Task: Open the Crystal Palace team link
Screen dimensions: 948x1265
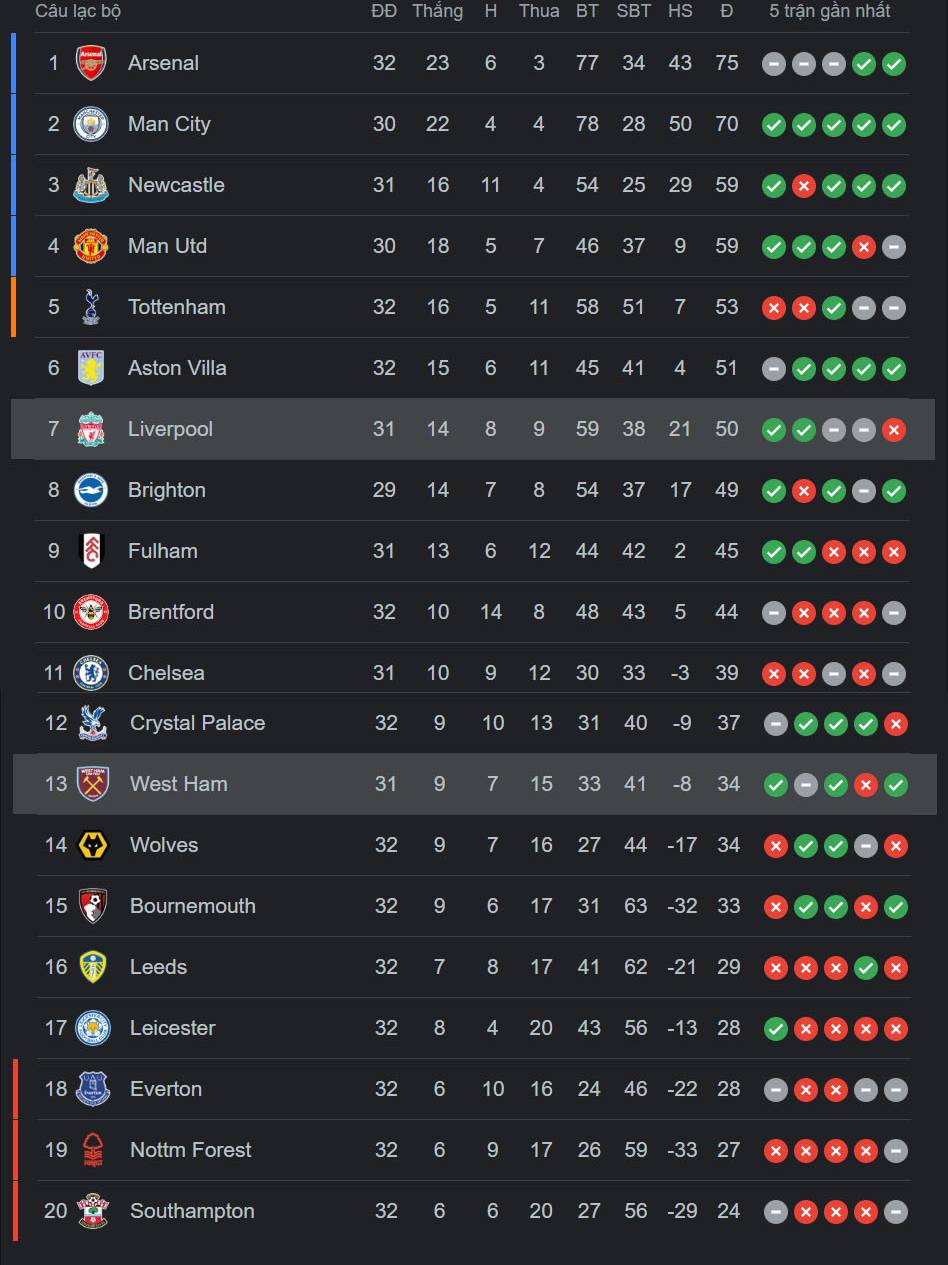Action: pyautogui.click(x=197, y=723)
